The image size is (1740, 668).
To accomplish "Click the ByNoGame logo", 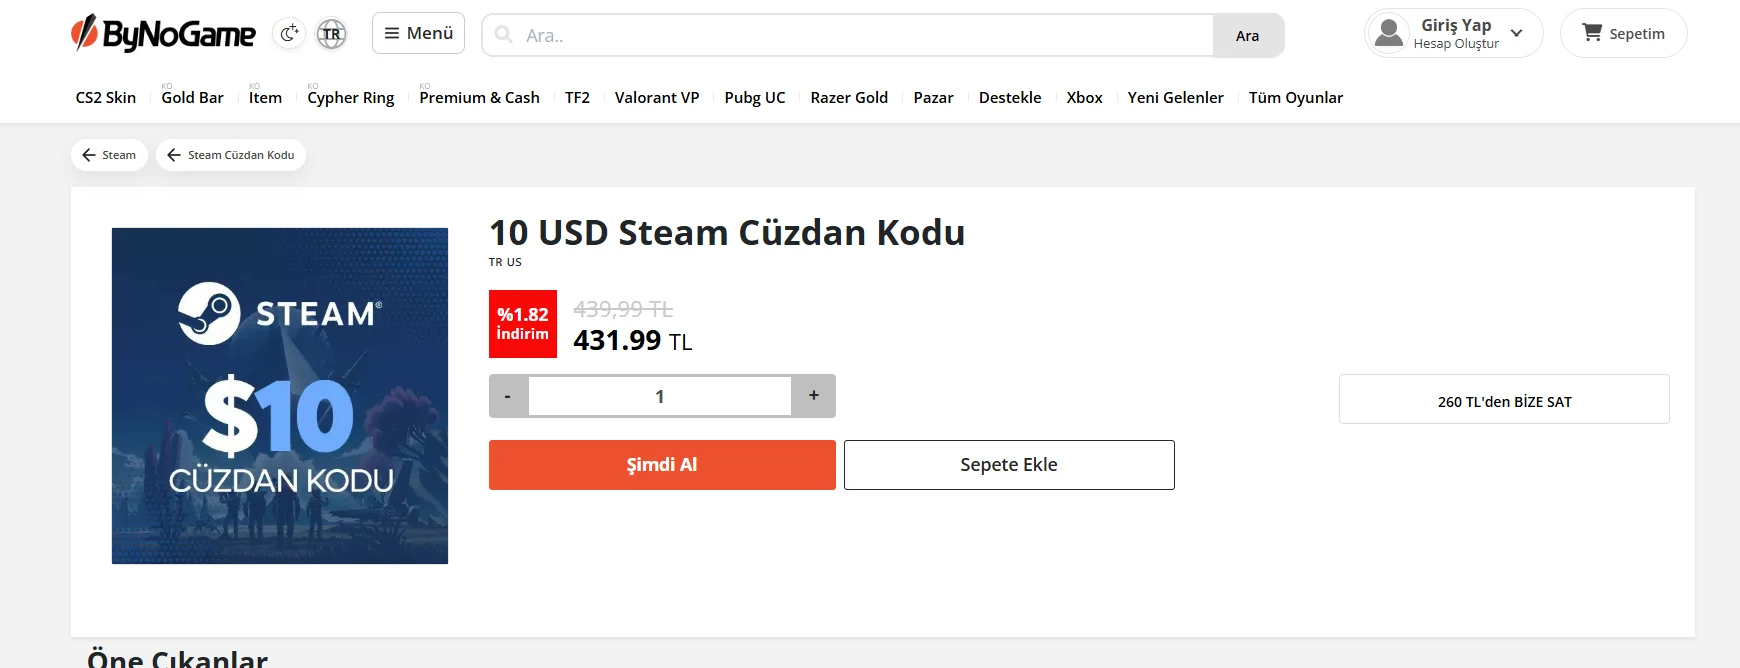I will coord(163,34).
